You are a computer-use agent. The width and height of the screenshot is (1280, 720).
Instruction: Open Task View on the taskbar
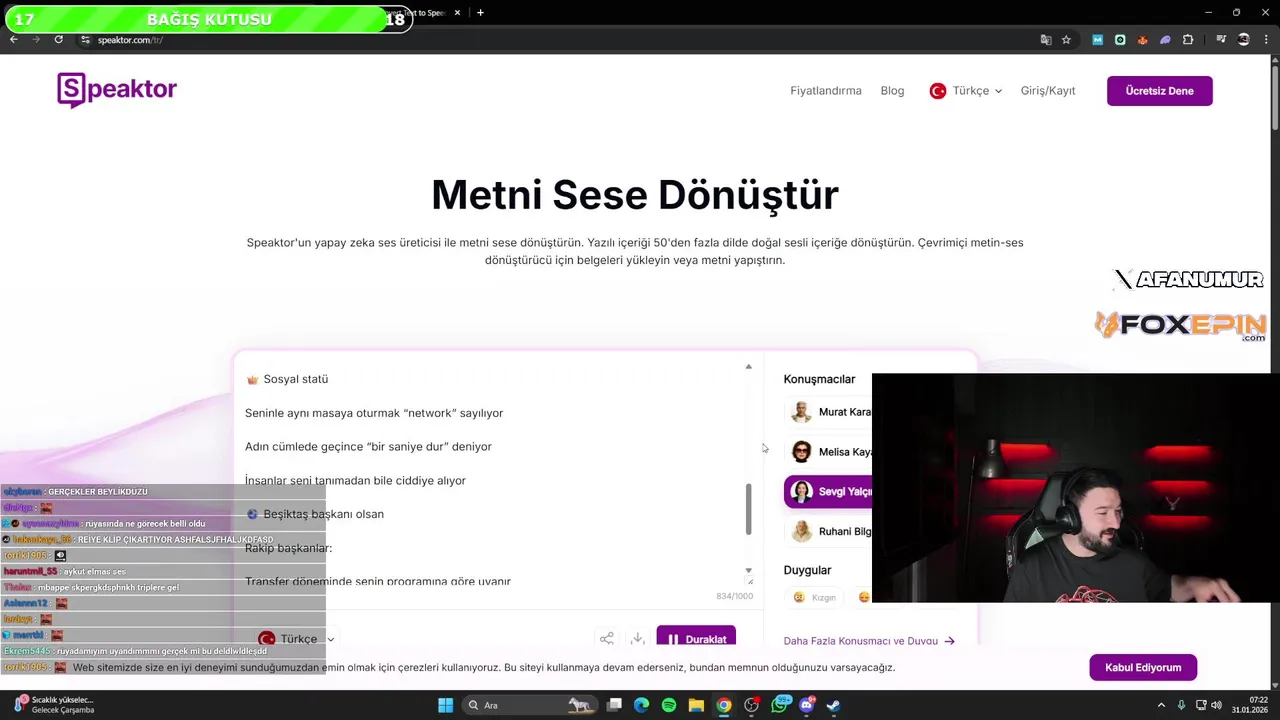615,705
